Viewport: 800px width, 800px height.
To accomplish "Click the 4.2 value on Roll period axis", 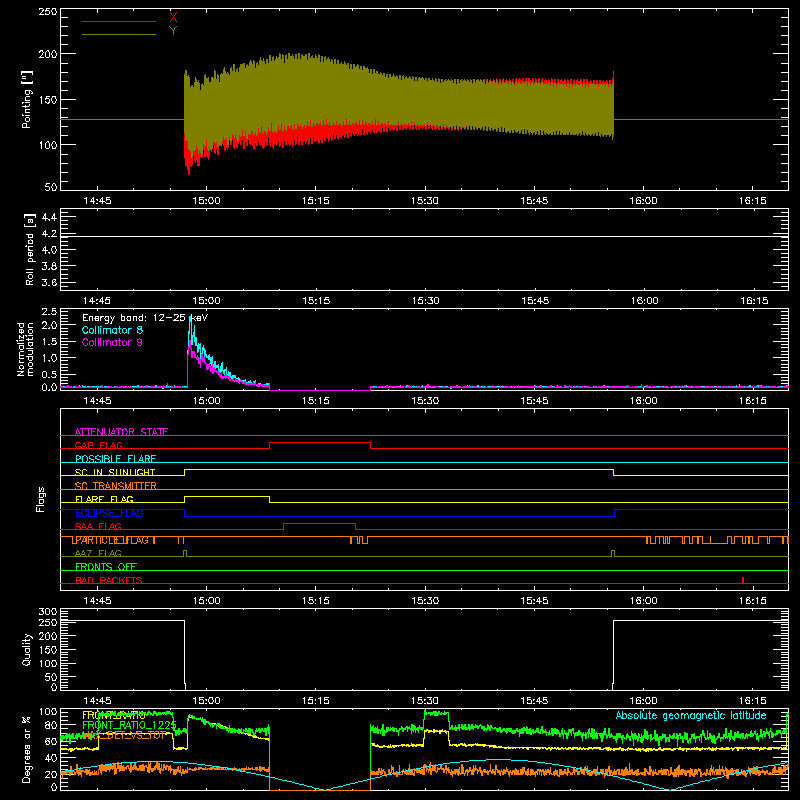I will 49,234.
